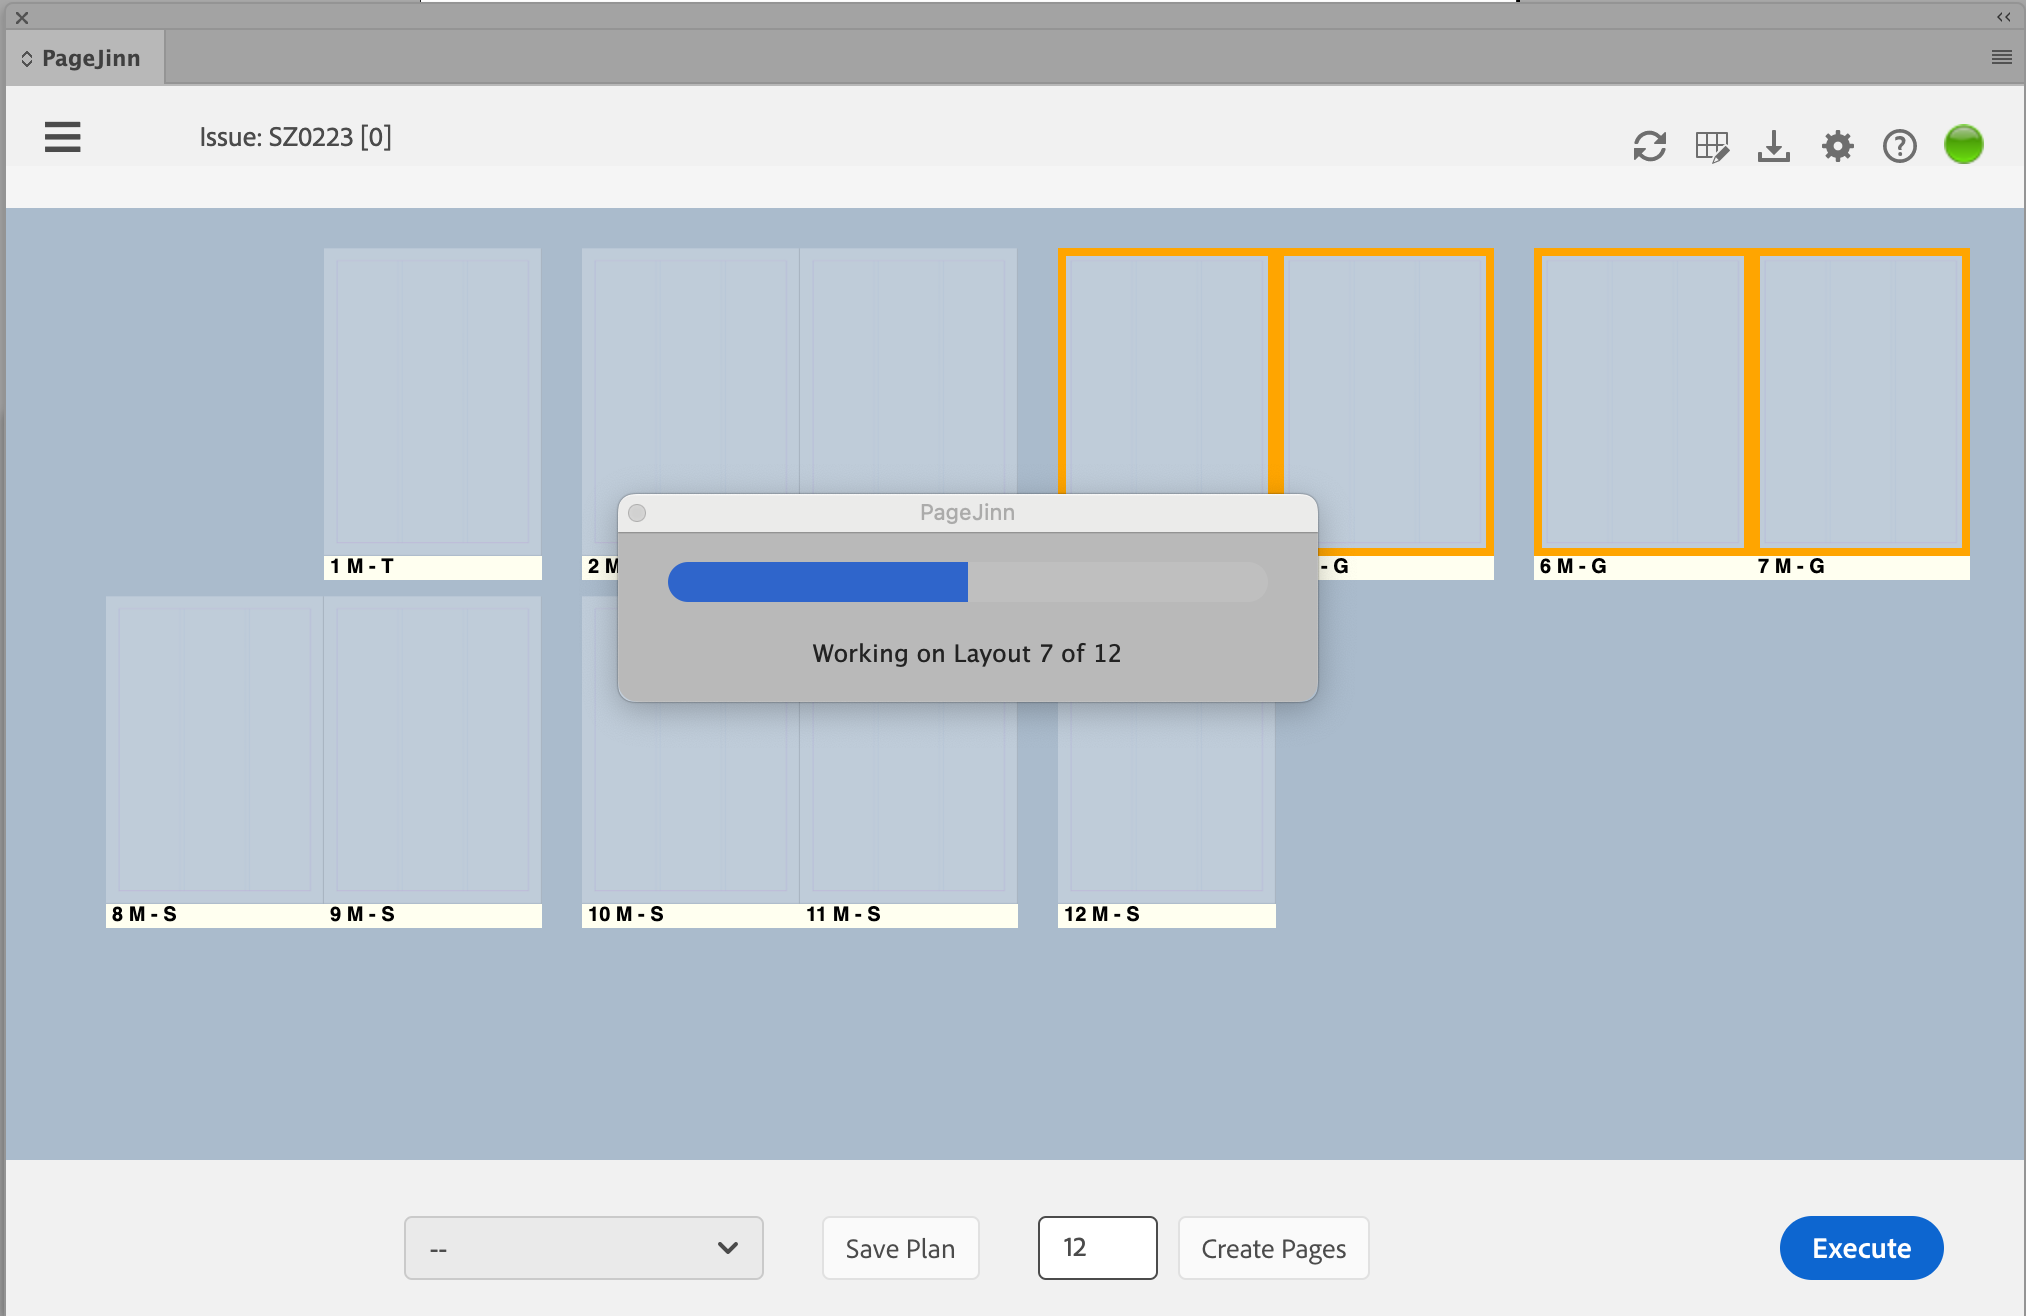Click the Save Plan button
Image resolution: width=2026 pixels, height=1316 pixels.
click(901, 1248)
